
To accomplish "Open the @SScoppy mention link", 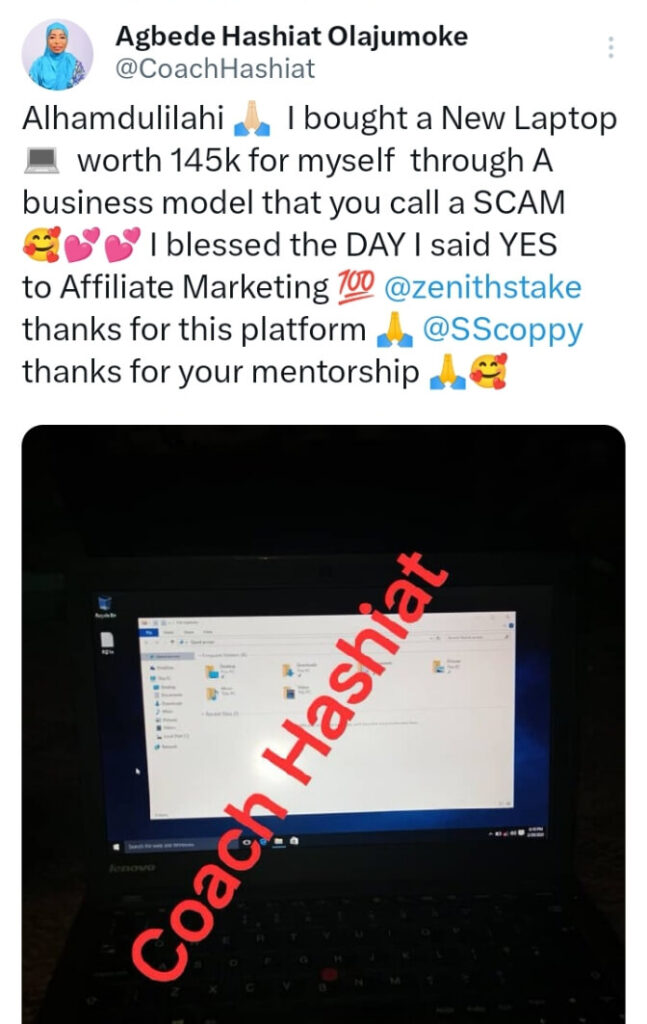I will click(502, 330).
